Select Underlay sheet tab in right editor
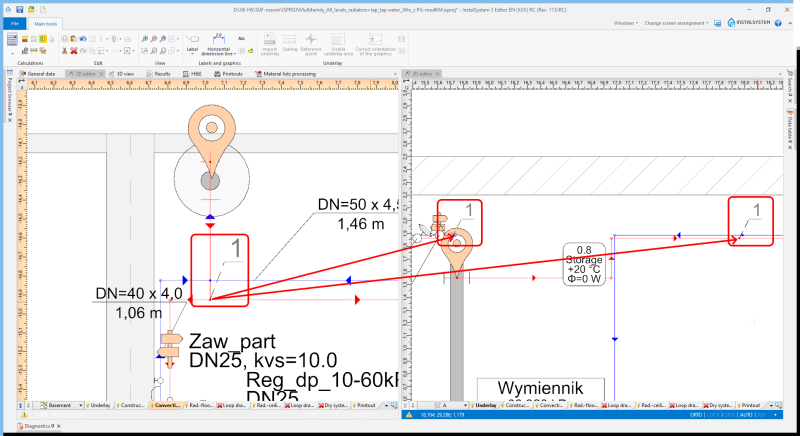Image resolution: width=800 pixels, height=436 pixels. click(485, 405)
